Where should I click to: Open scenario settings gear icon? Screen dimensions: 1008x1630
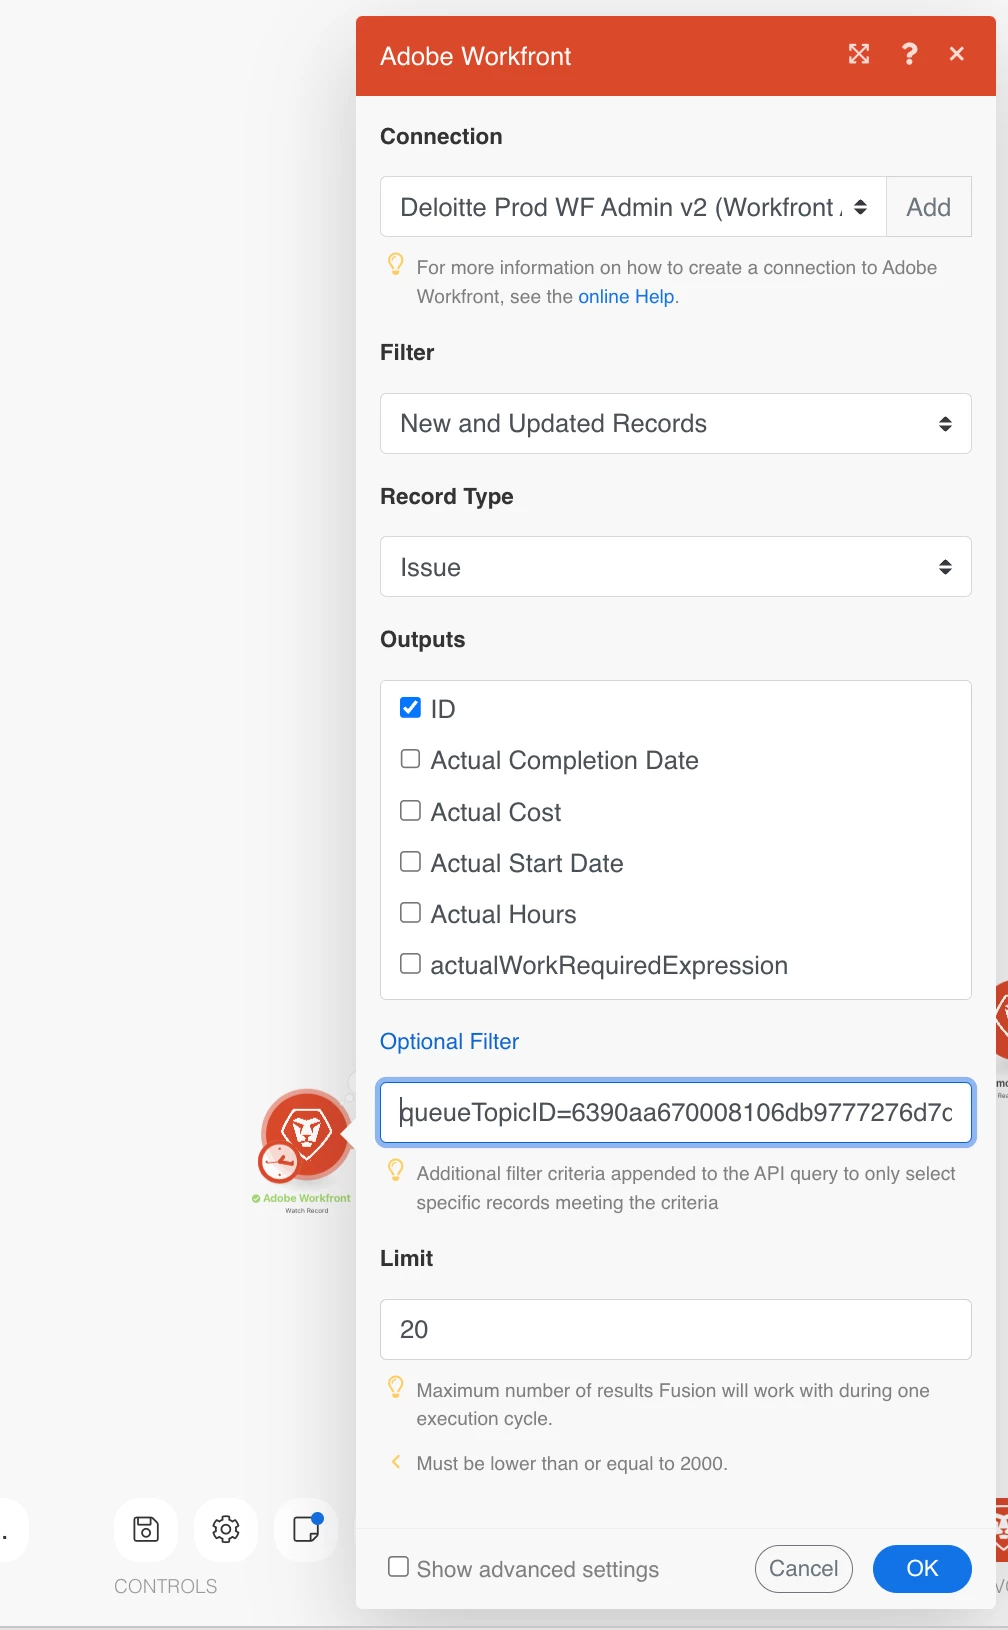click(x=226, y=1529)
